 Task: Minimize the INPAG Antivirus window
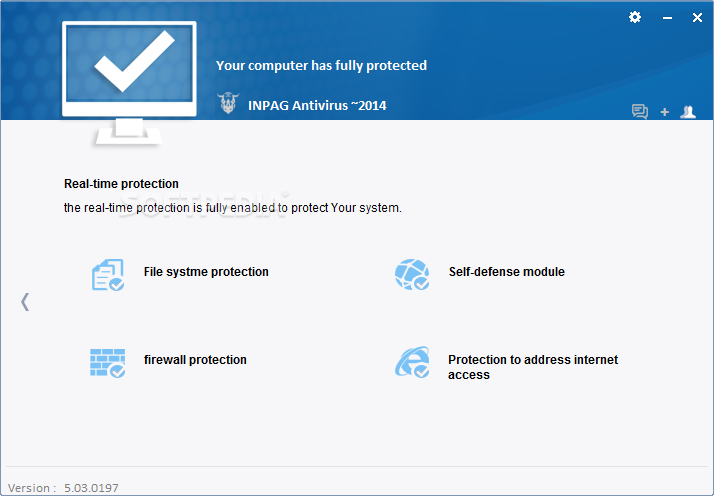click(x=667, y=18)
